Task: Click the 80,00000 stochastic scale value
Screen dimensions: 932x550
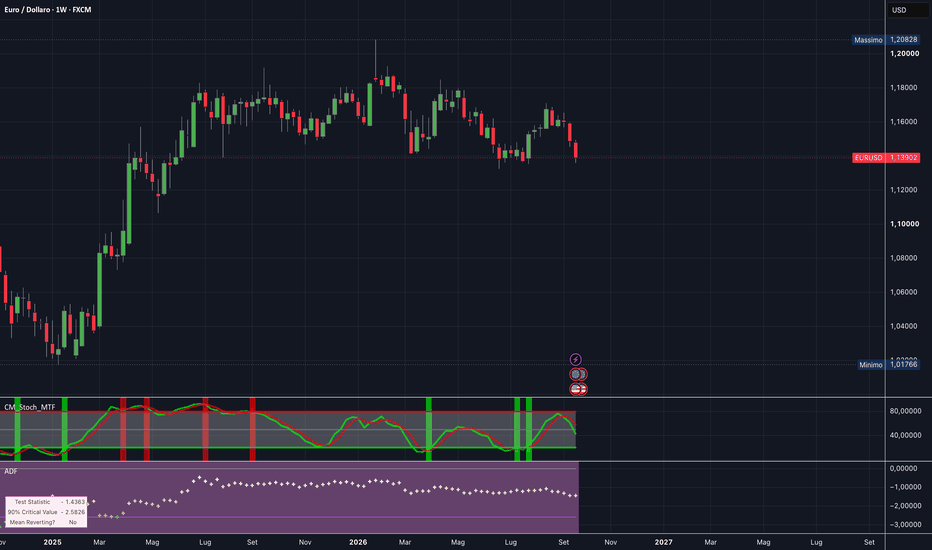Action: [905, 411]
